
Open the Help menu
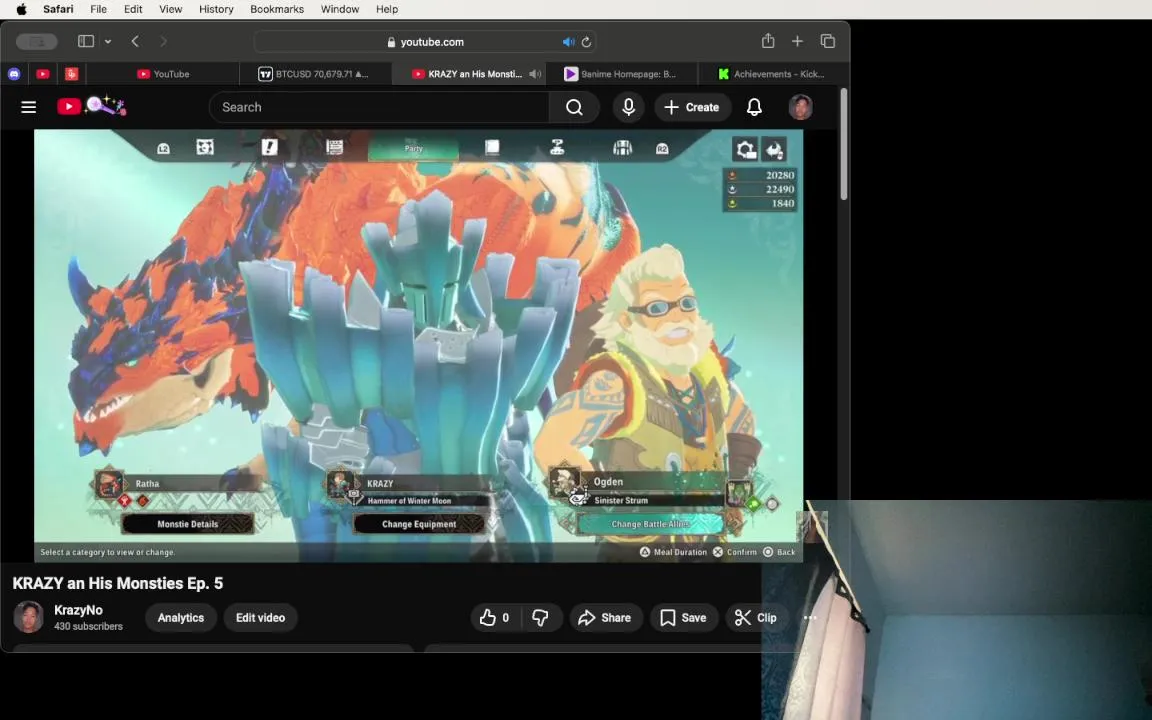(x=387, y=10)
